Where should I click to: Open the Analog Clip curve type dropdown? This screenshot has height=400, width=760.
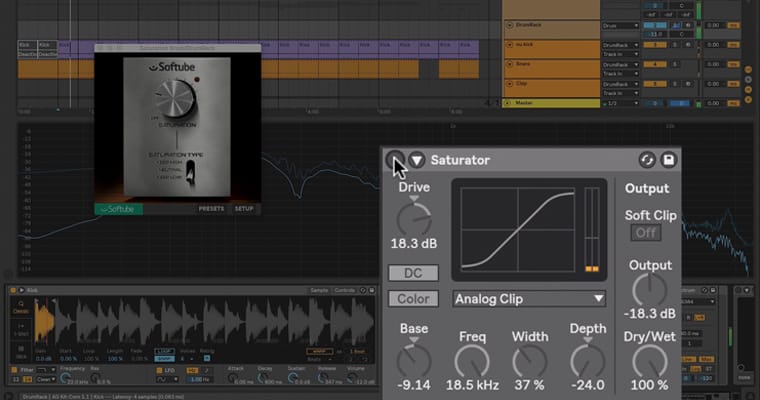pos(529,298)
